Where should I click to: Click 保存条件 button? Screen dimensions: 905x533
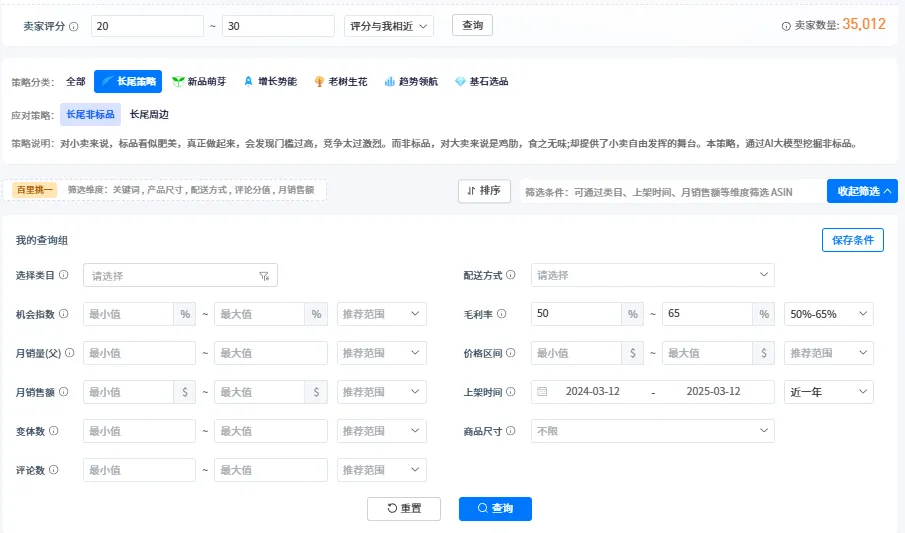[x=852, y=240]
